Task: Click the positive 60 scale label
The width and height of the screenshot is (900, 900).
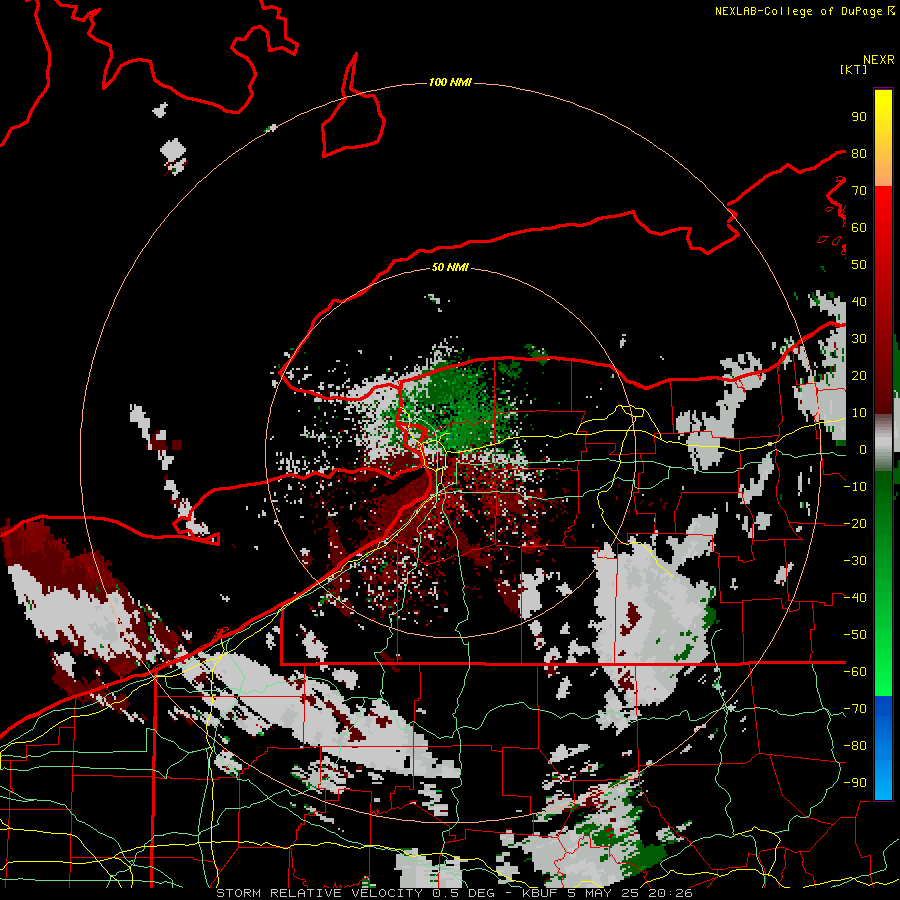Action: [x=859, y=227]
